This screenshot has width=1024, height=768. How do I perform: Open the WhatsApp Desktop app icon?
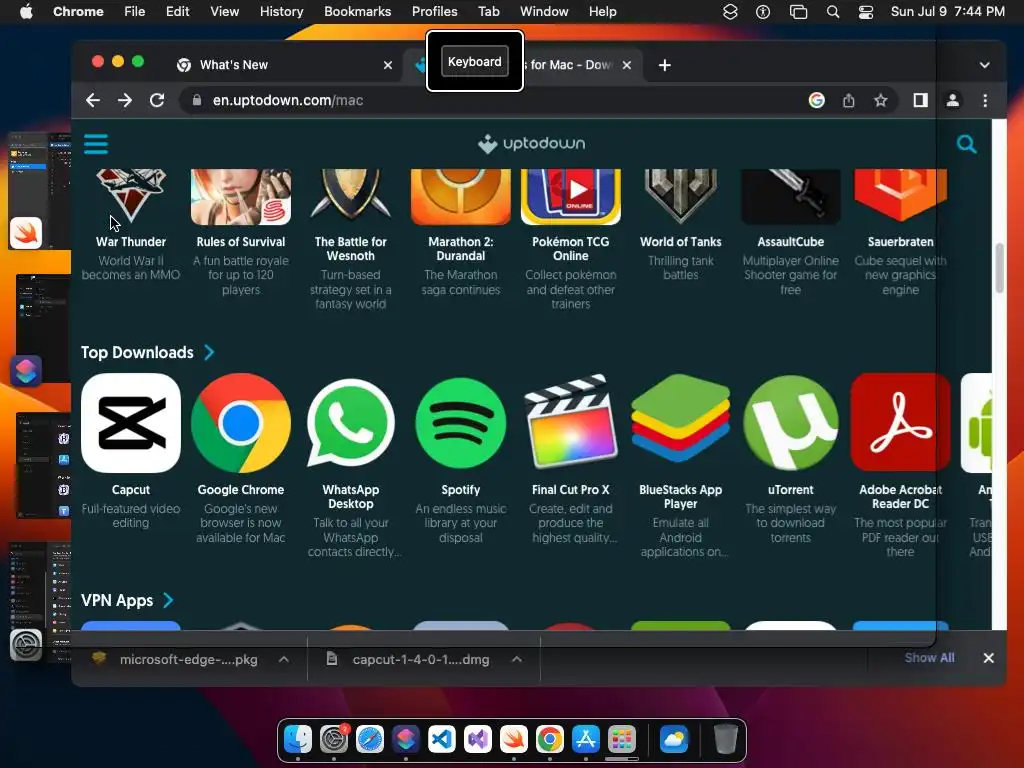(x=351, y=423)
